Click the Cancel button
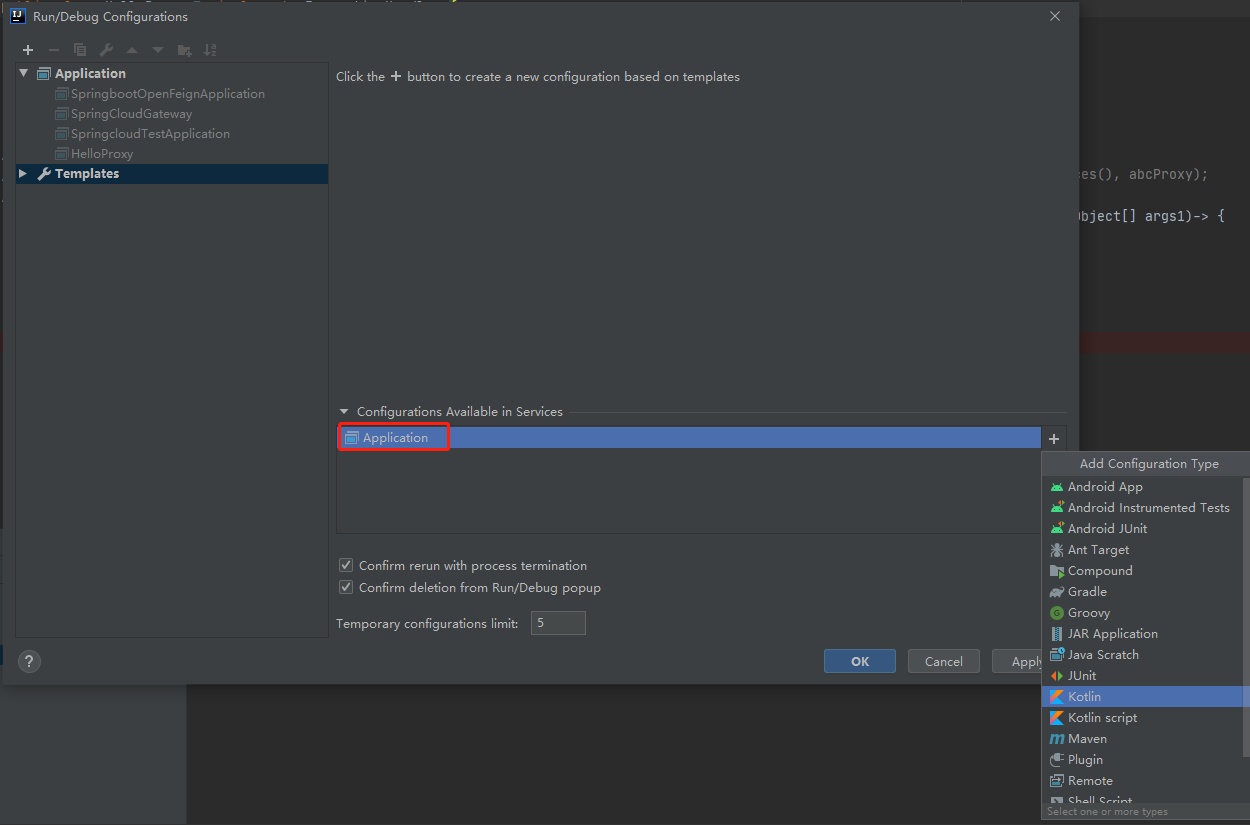This screenshot has width=1250, height=825. (944, 661)
